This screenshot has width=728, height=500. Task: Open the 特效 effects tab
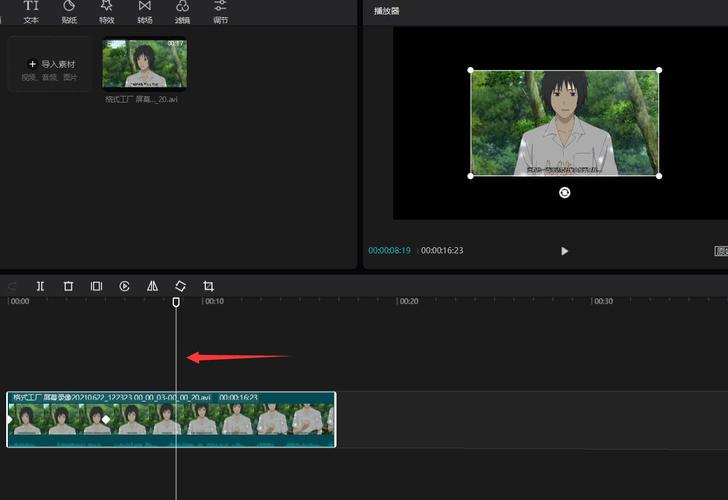tap(107, 12)
